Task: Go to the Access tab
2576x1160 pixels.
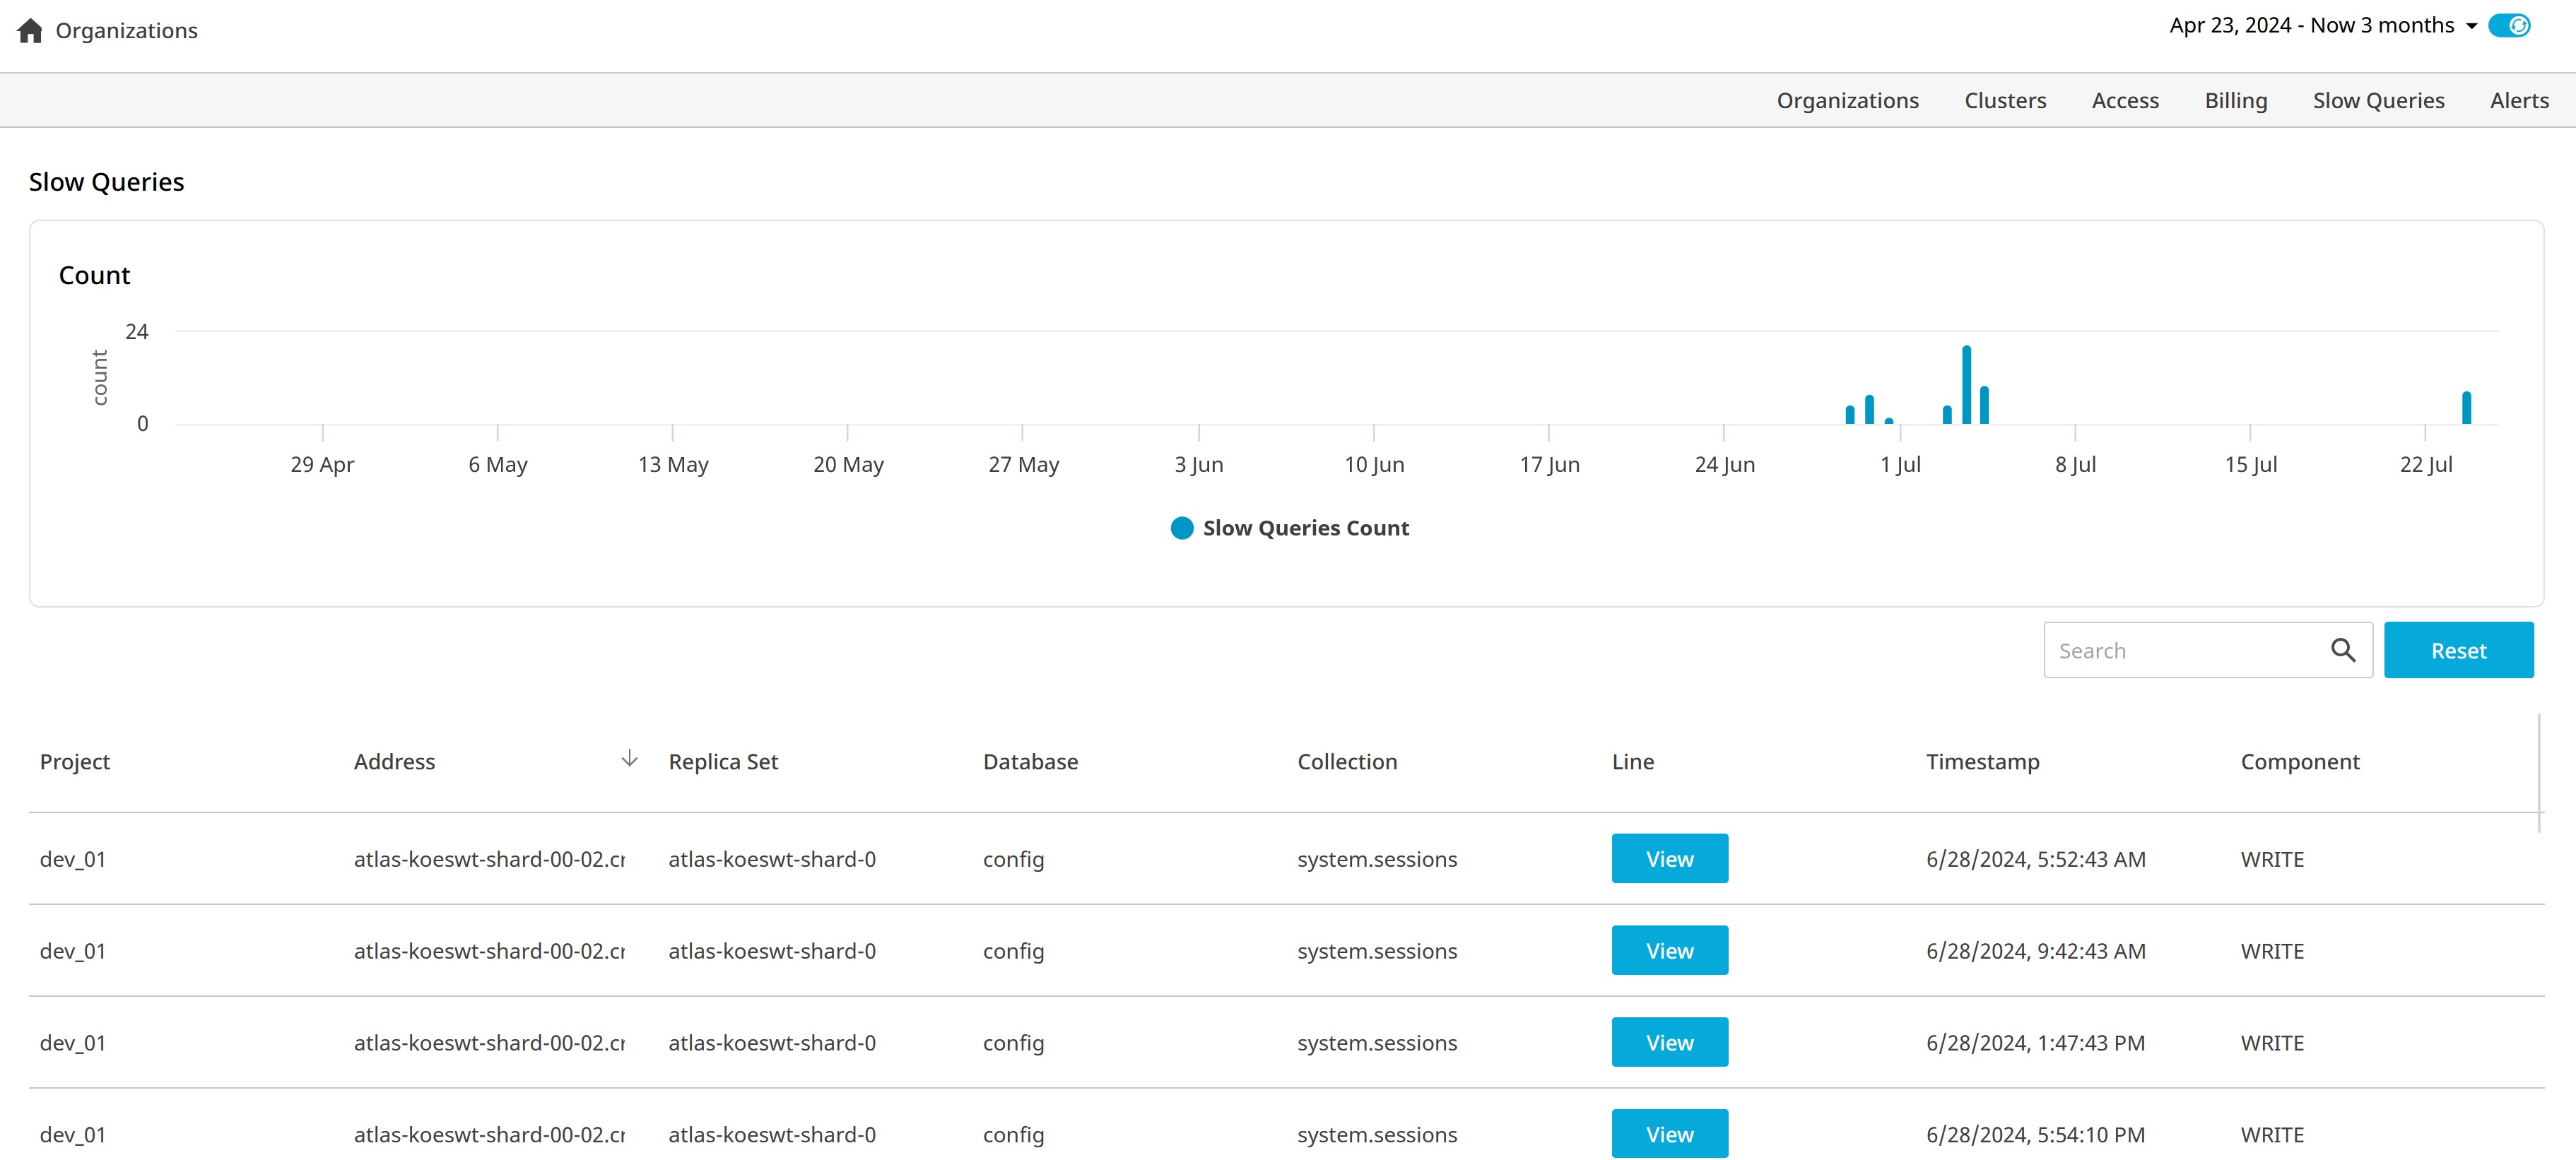Action: point(2125,100)
